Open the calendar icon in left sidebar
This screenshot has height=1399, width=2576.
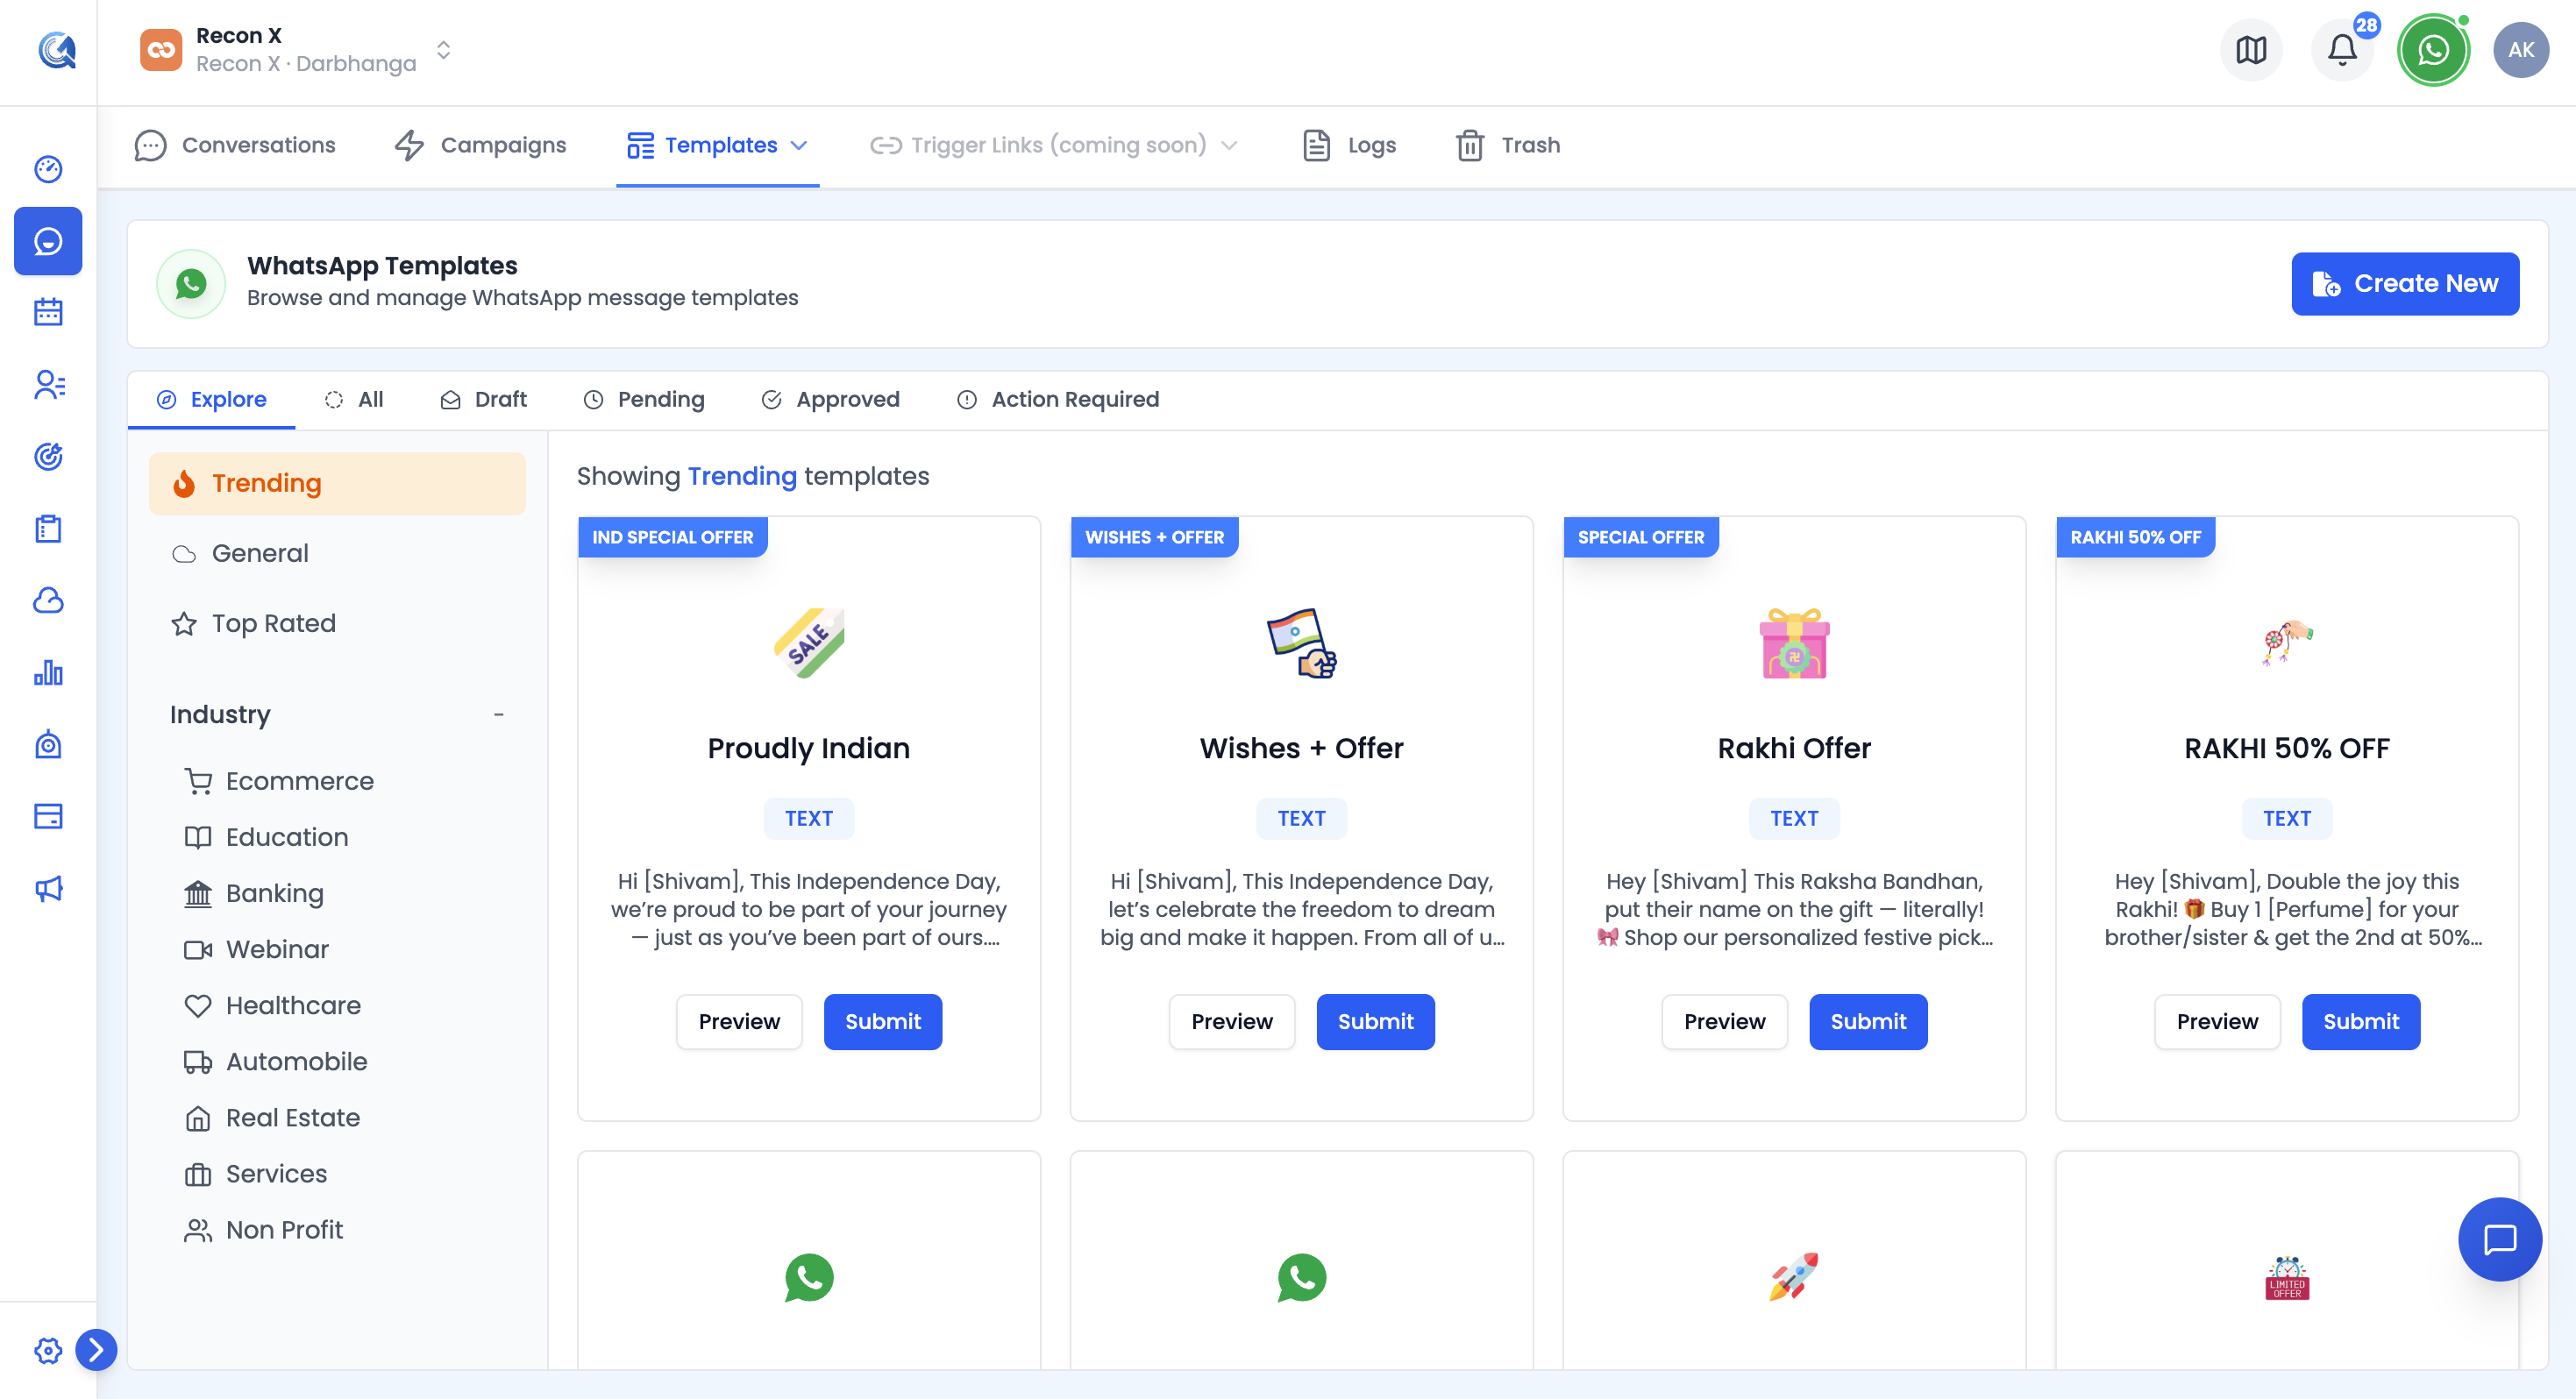click(48, 312)
